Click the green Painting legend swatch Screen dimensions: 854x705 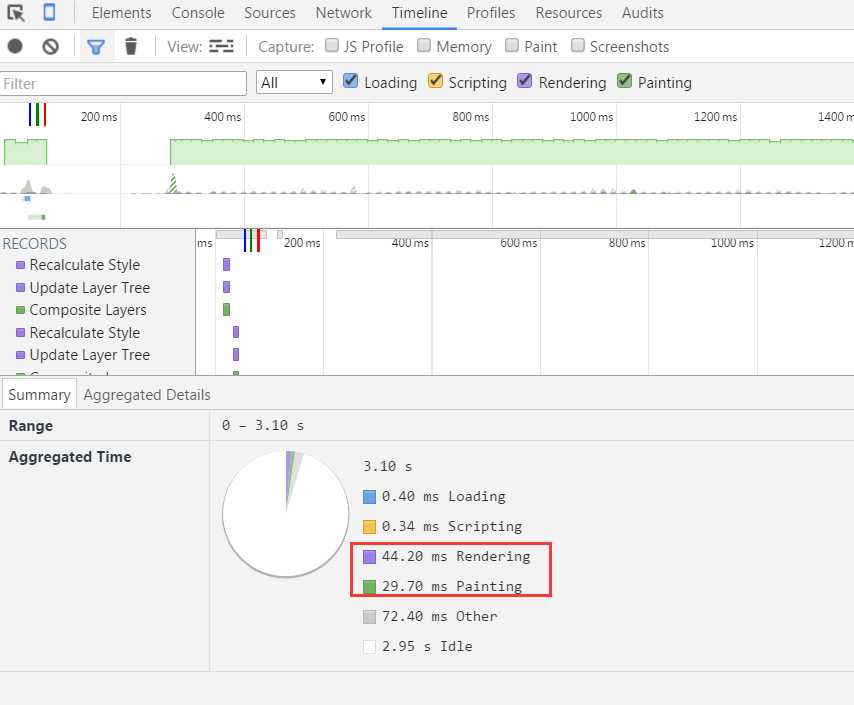tap(369, 587)
